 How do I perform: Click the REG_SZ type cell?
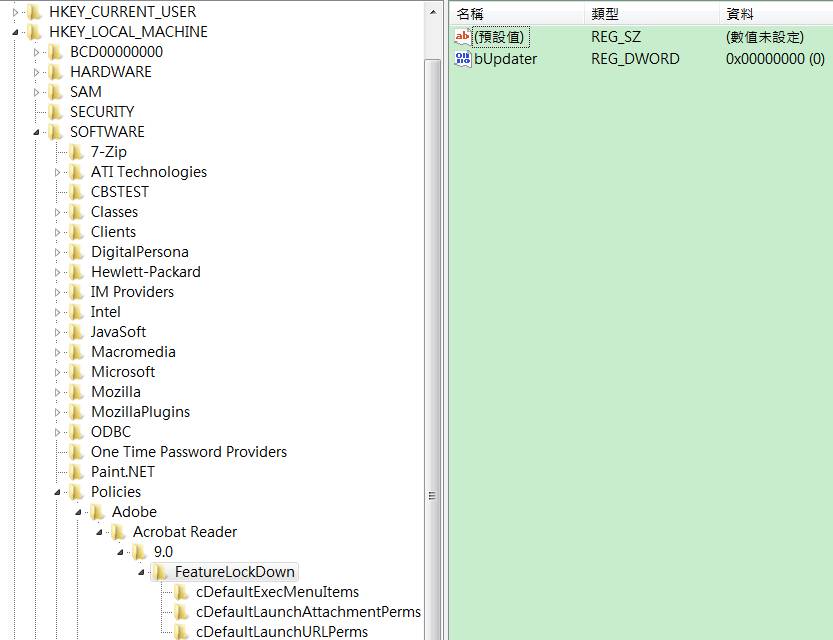pos(616,37)
